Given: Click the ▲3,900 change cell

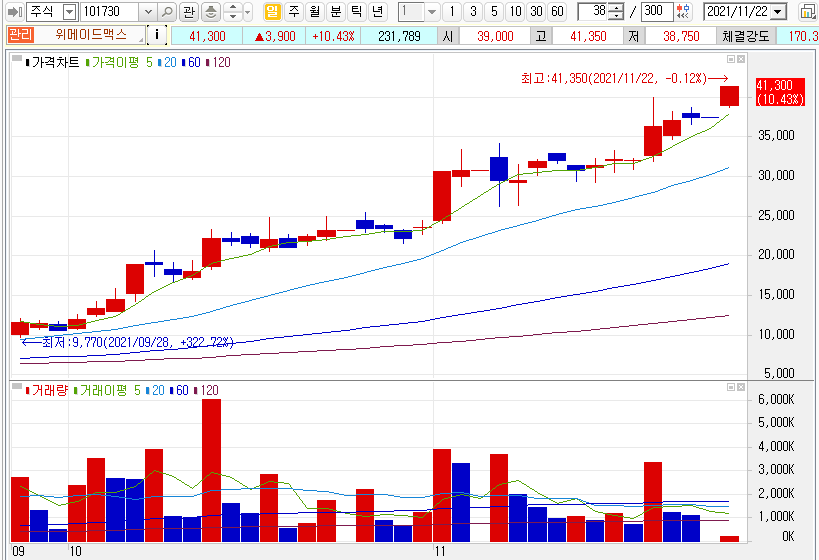Looking at the screenshot, I should [x=275, y=36].
